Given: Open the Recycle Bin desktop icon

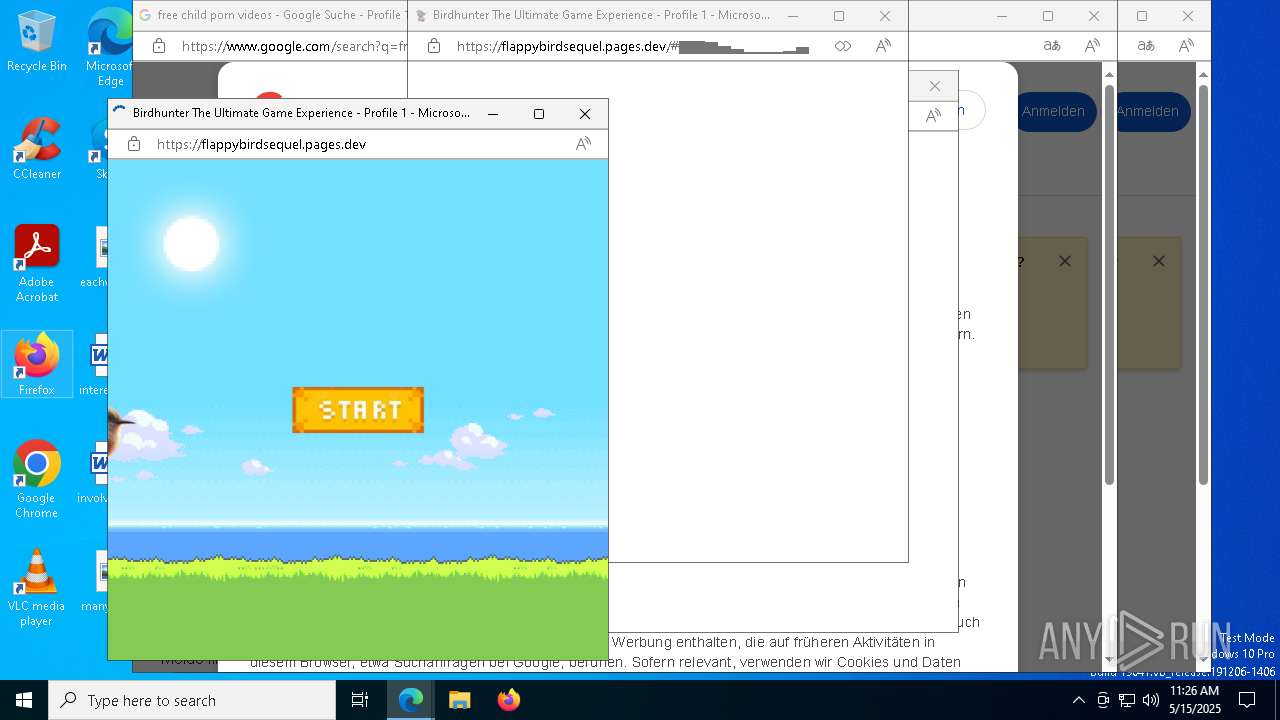Looking at the screenshot, I should [x=37, y=42].
